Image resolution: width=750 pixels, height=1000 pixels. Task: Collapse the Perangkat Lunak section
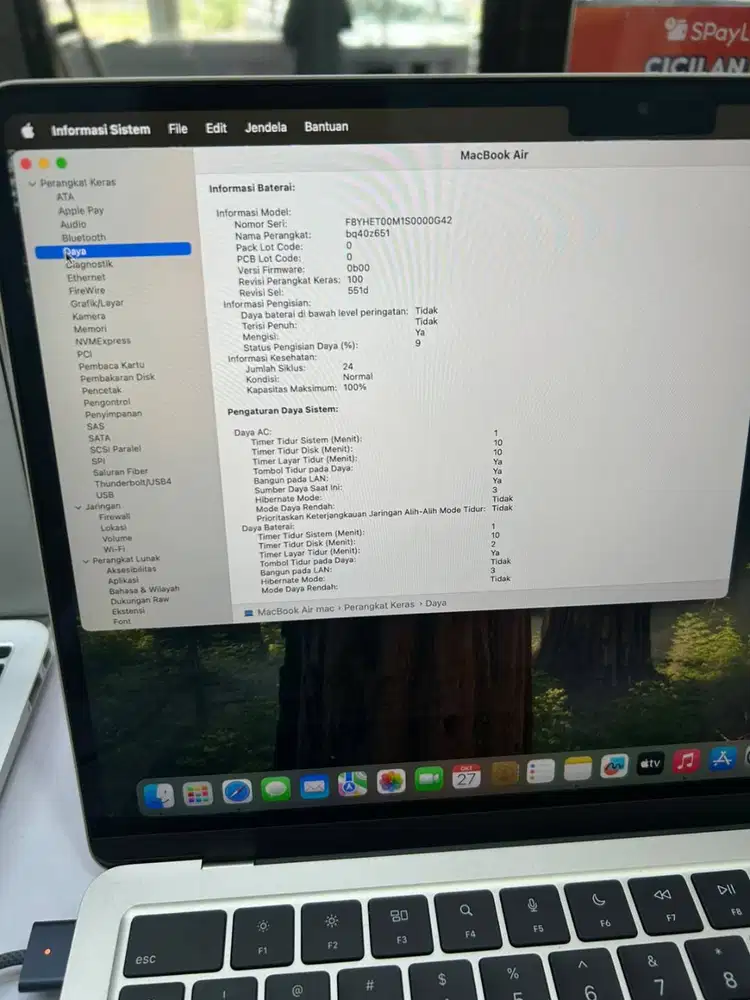(x=85, y=561)
